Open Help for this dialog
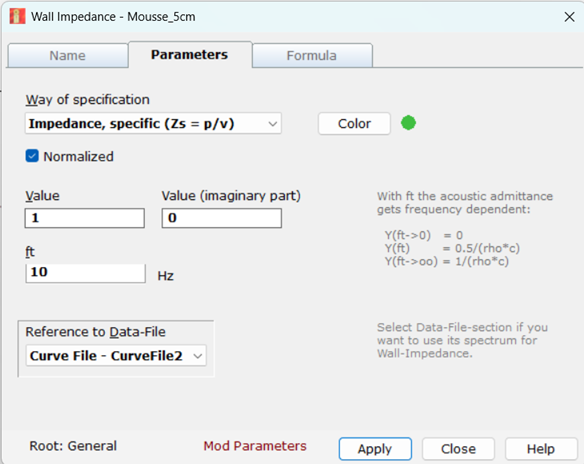584x464 pixels. [541, 449]
